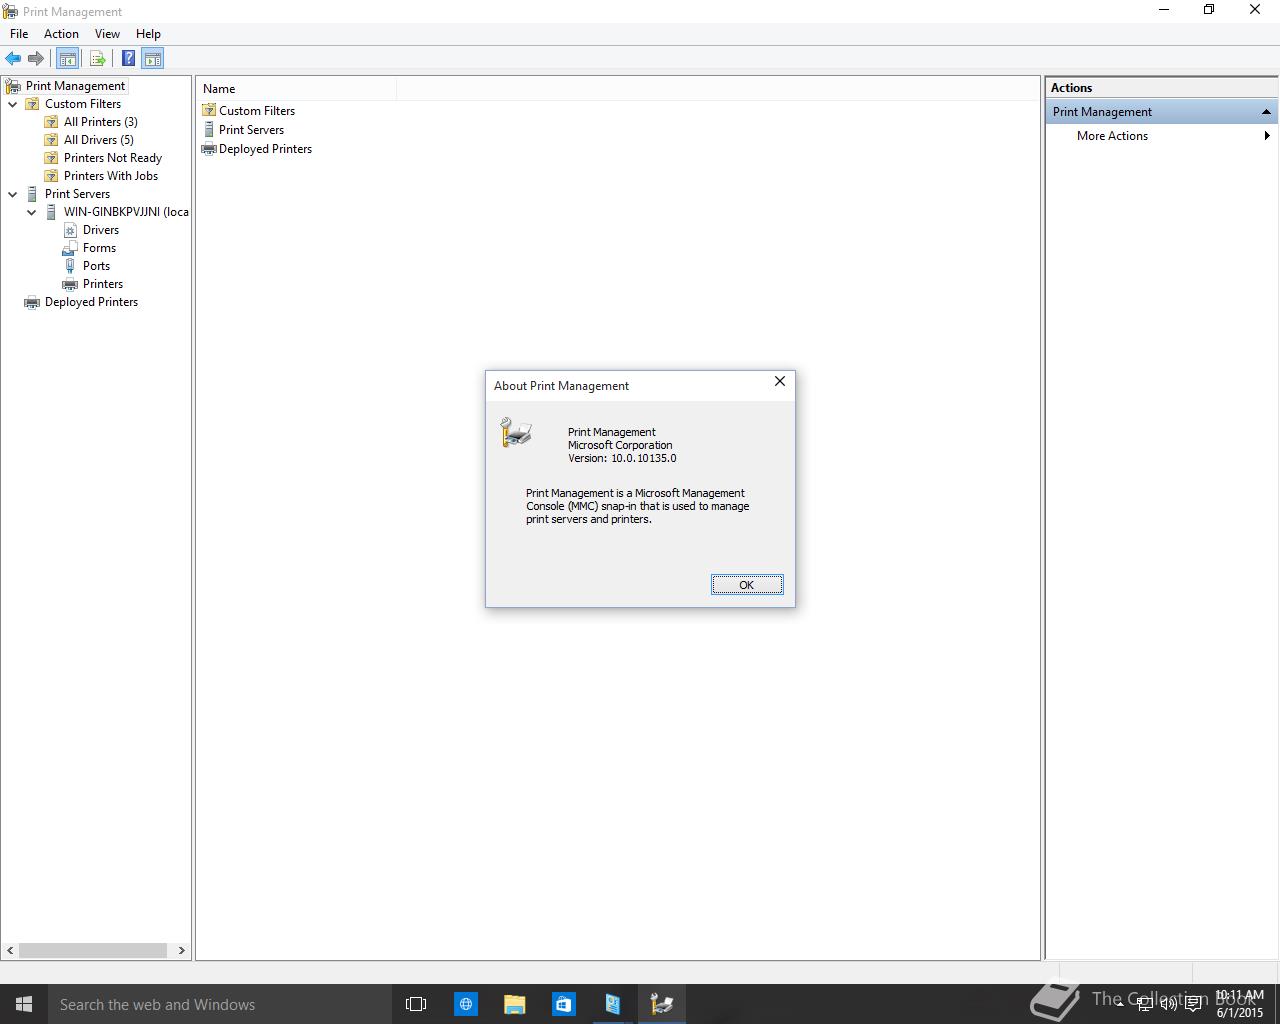Click the Export List toolbar icon
Viewport: 1280px width, 1024px height.
(x=97, y=58)
